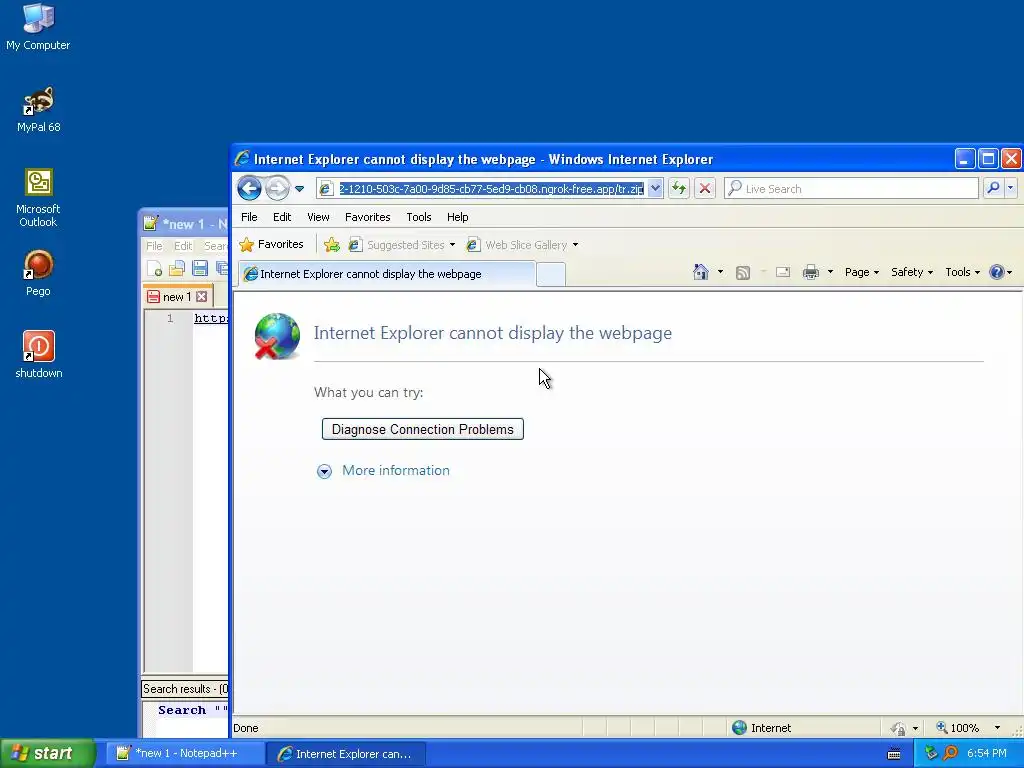This screenshot has width=1024, height=768.
Task: Expand the Web Slice Gallery dropdown arrow
Action: pos(575,245)
